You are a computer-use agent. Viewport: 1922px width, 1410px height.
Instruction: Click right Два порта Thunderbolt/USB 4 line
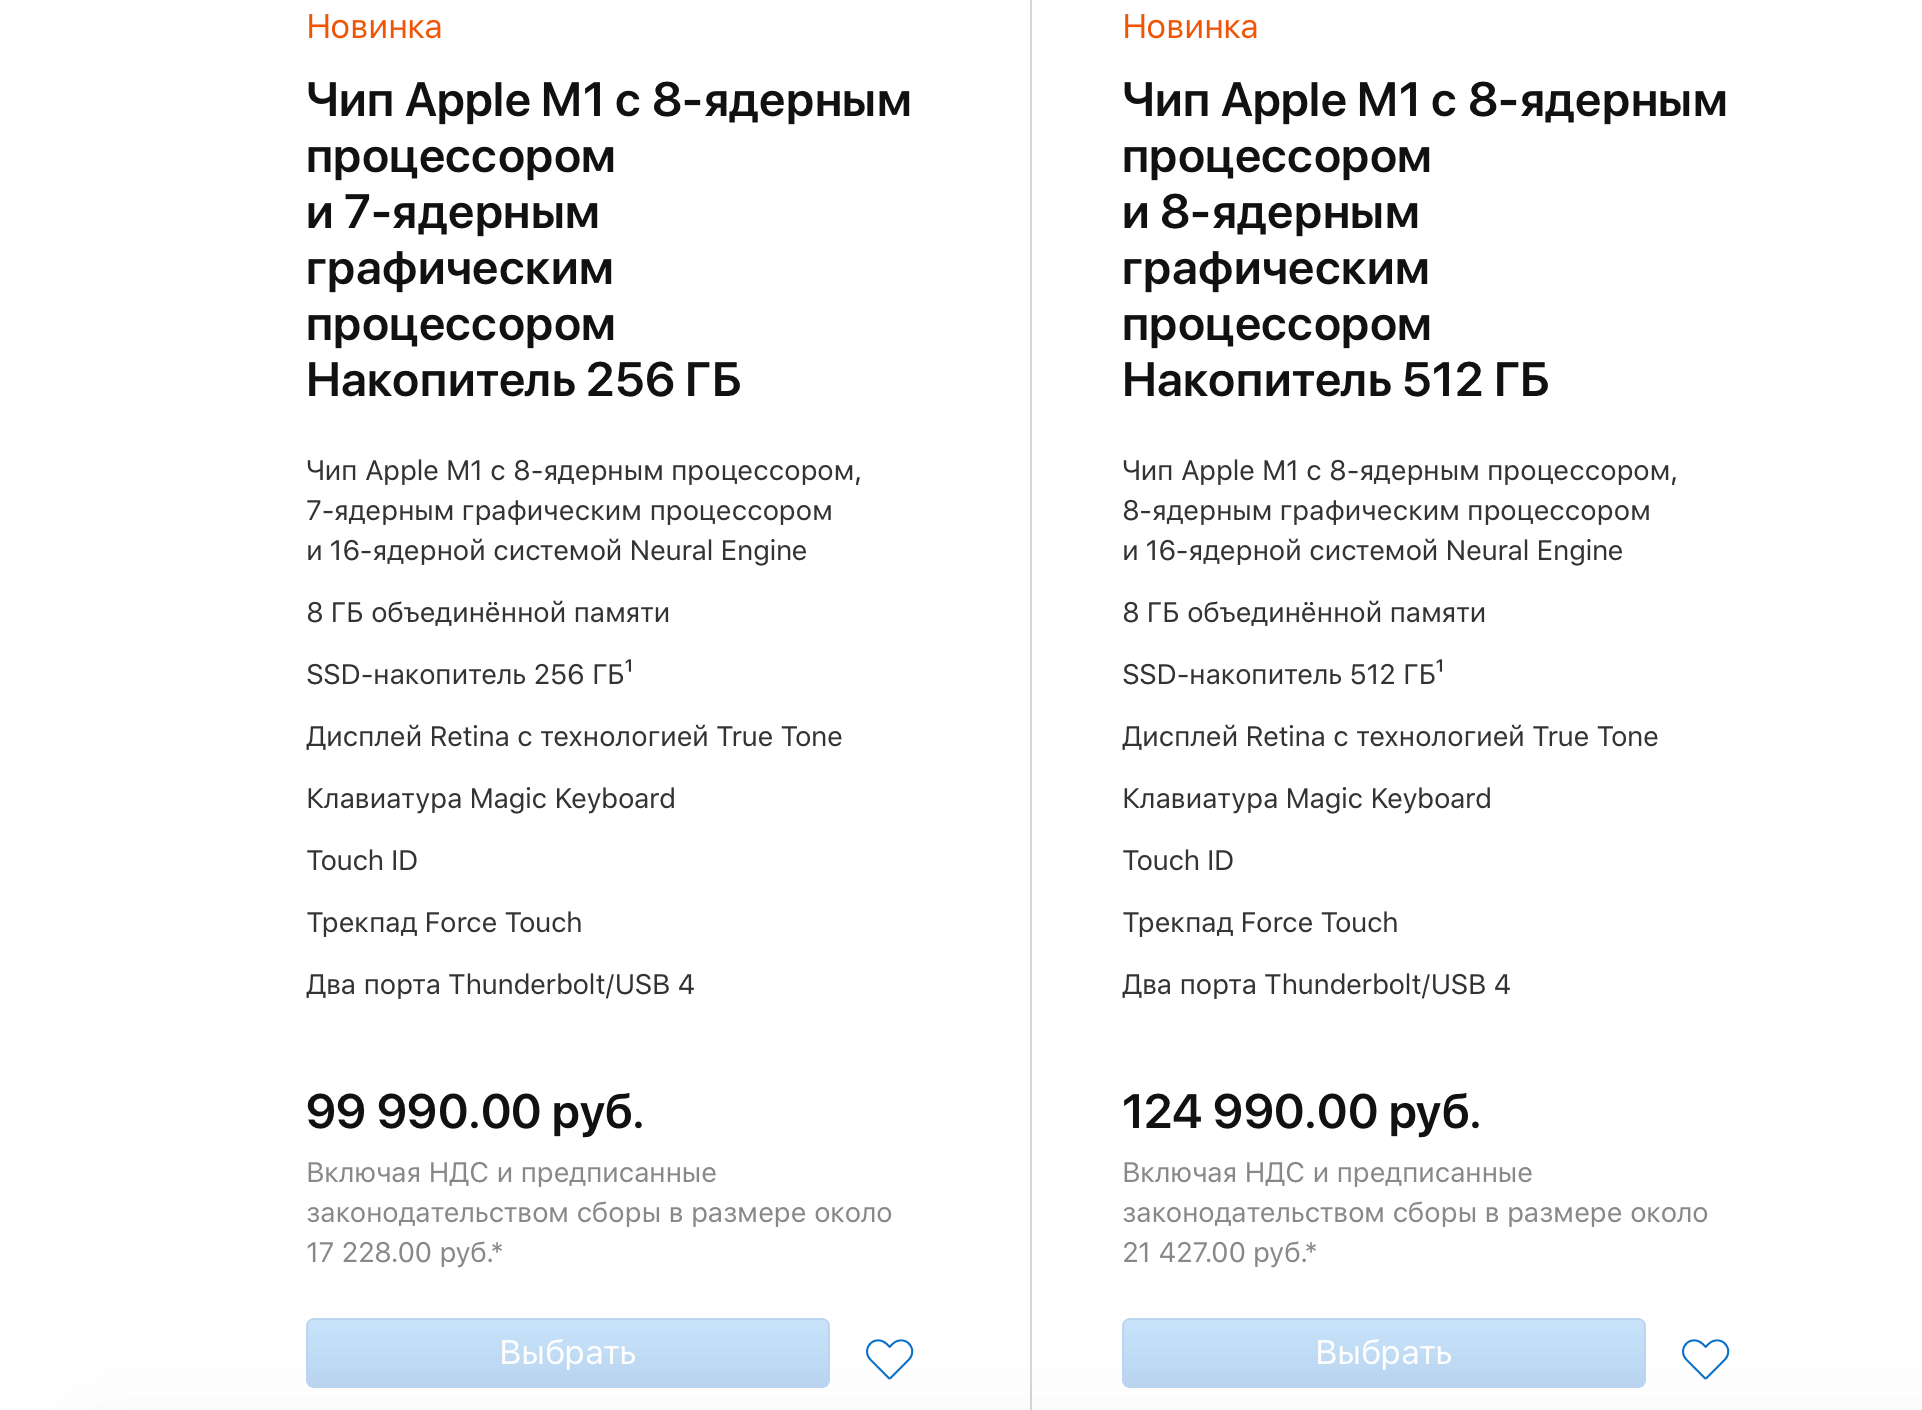(1316, 985)
